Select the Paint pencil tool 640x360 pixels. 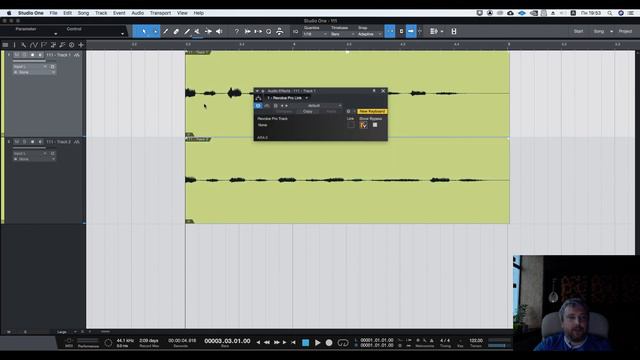pos(187,31)
